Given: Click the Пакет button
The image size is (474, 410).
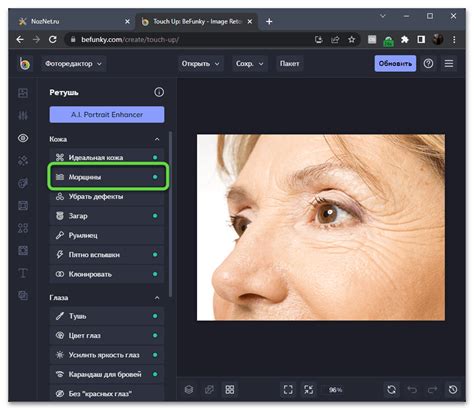Looking at the screenshot, I should pos(289,63).
